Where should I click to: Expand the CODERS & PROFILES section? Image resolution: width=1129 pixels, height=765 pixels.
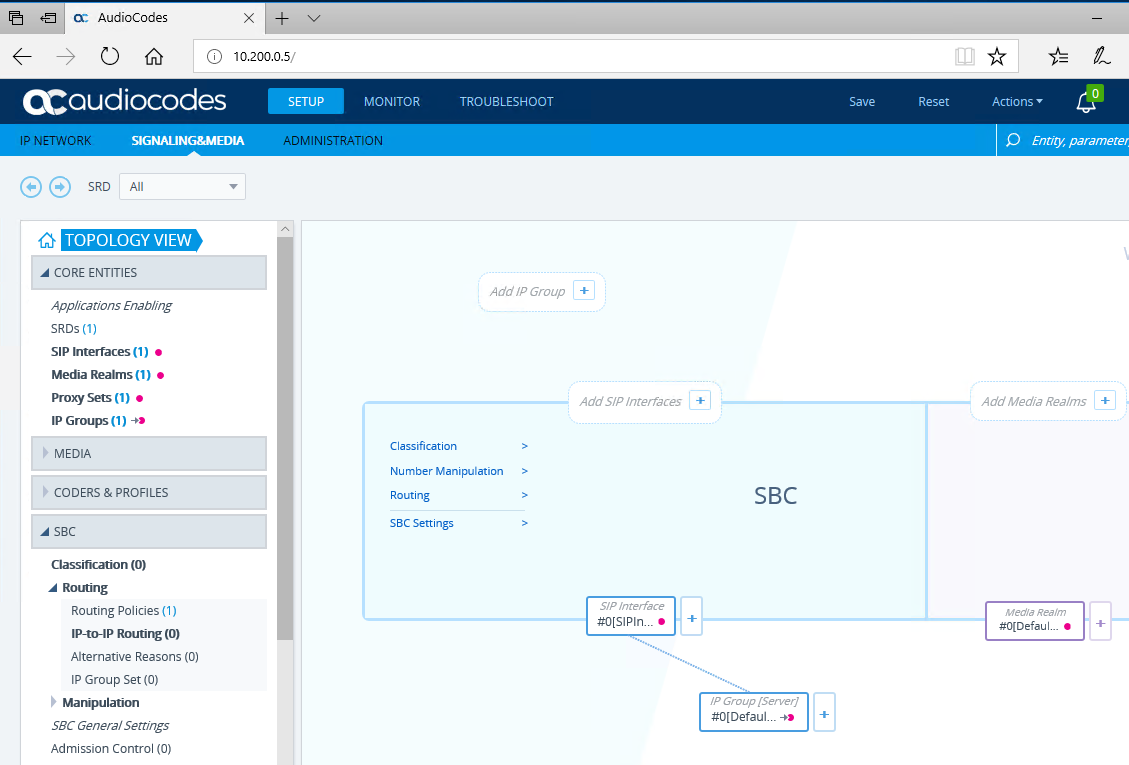tap(149, 493)
